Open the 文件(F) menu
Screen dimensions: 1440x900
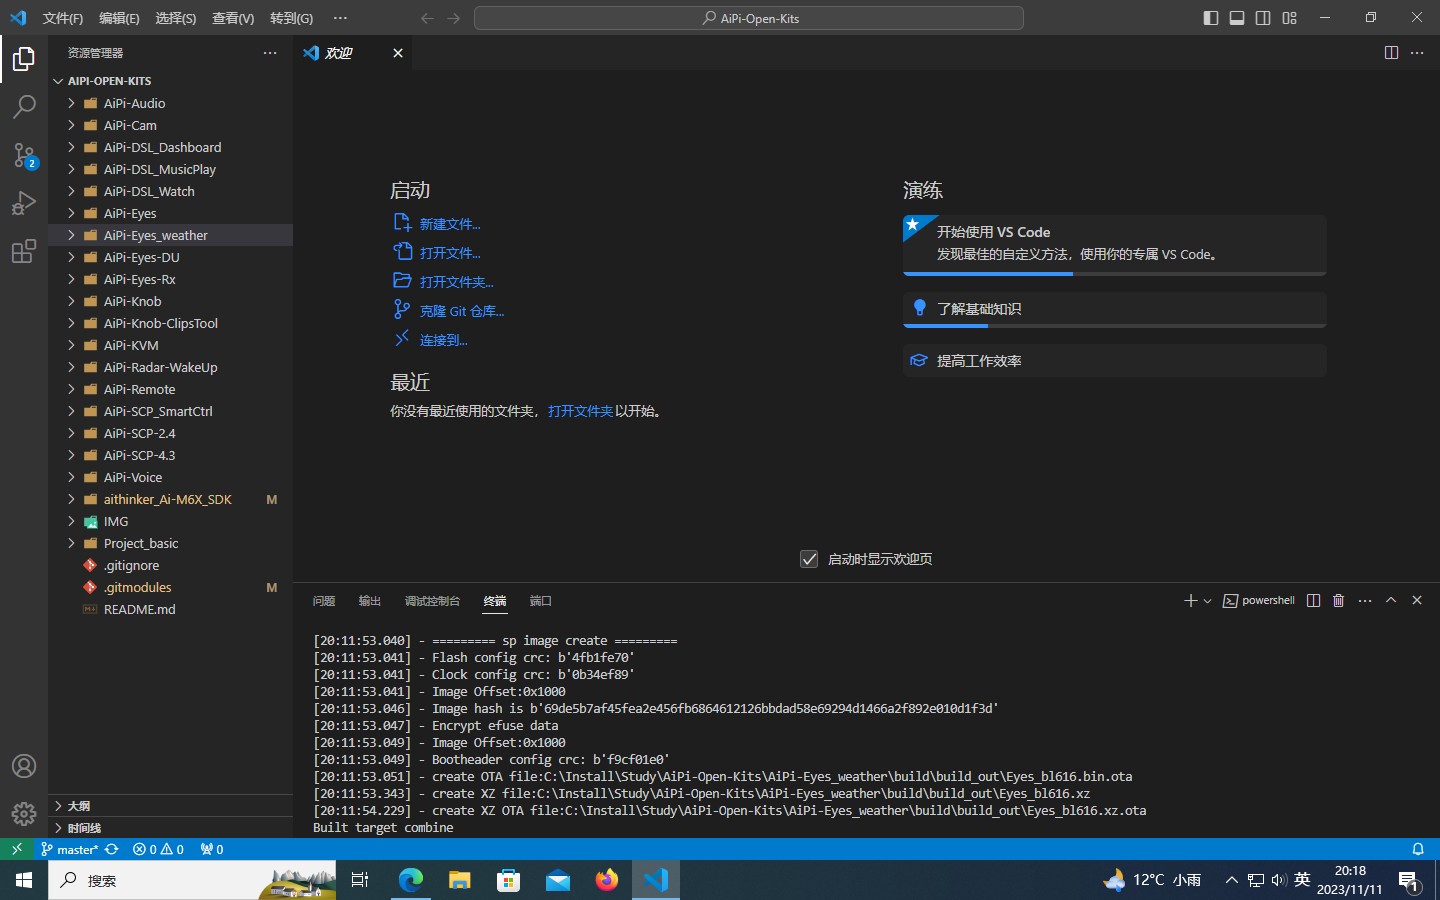click(63, 18)
